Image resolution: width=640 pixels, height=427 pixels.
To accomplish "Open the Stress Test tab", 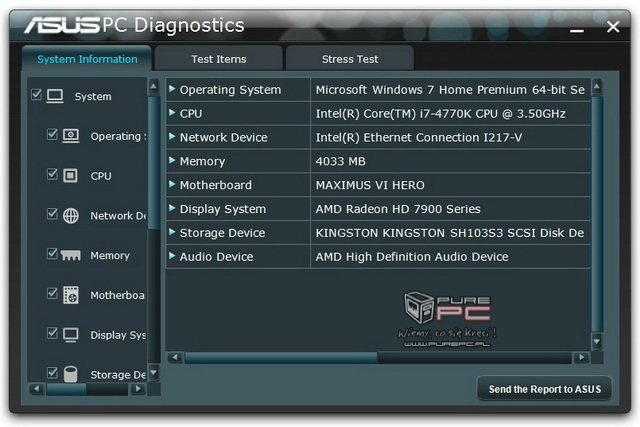I will 350,59.
